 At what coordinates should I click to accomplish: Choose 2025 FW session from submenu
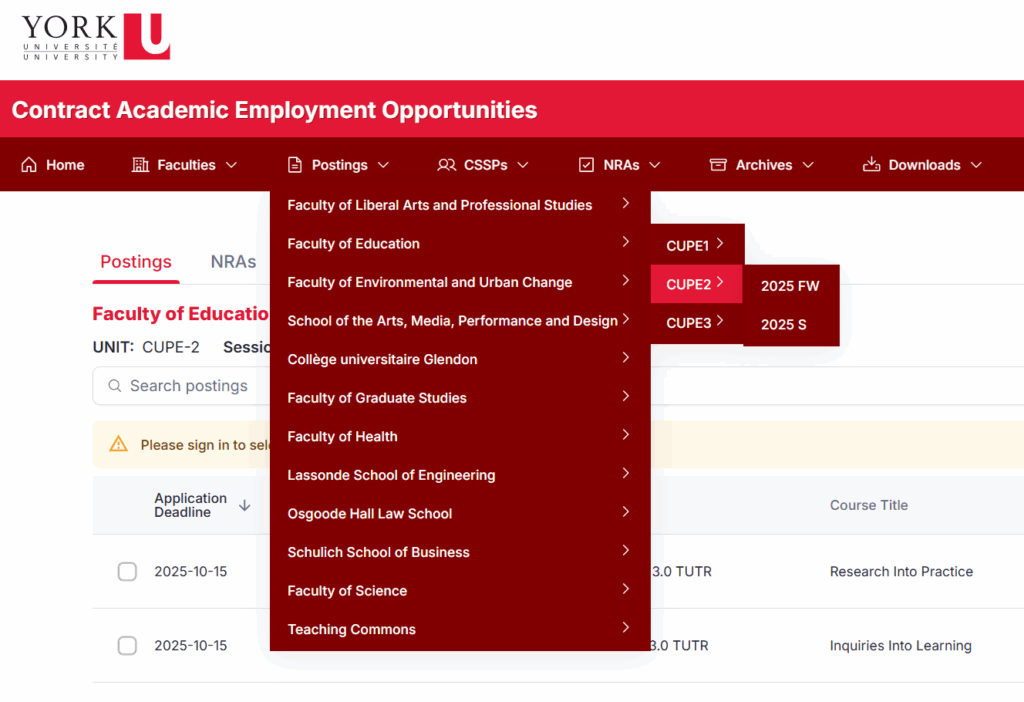click(x=791, y=285)
